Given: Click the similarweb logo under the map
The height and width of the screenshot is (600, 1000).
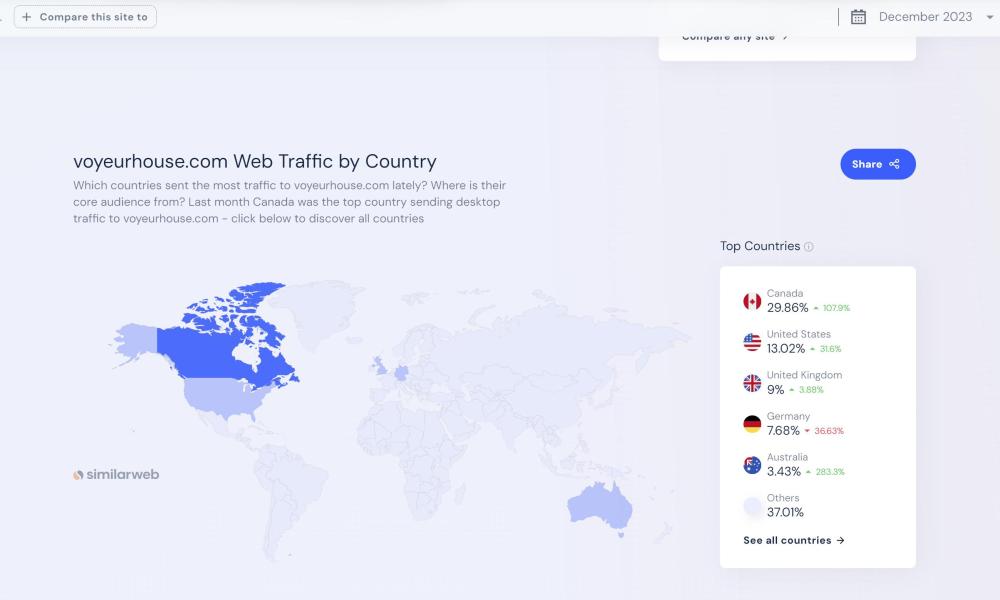Looking at the screenshot, I should pyautogui.click(x=116, y=474).
